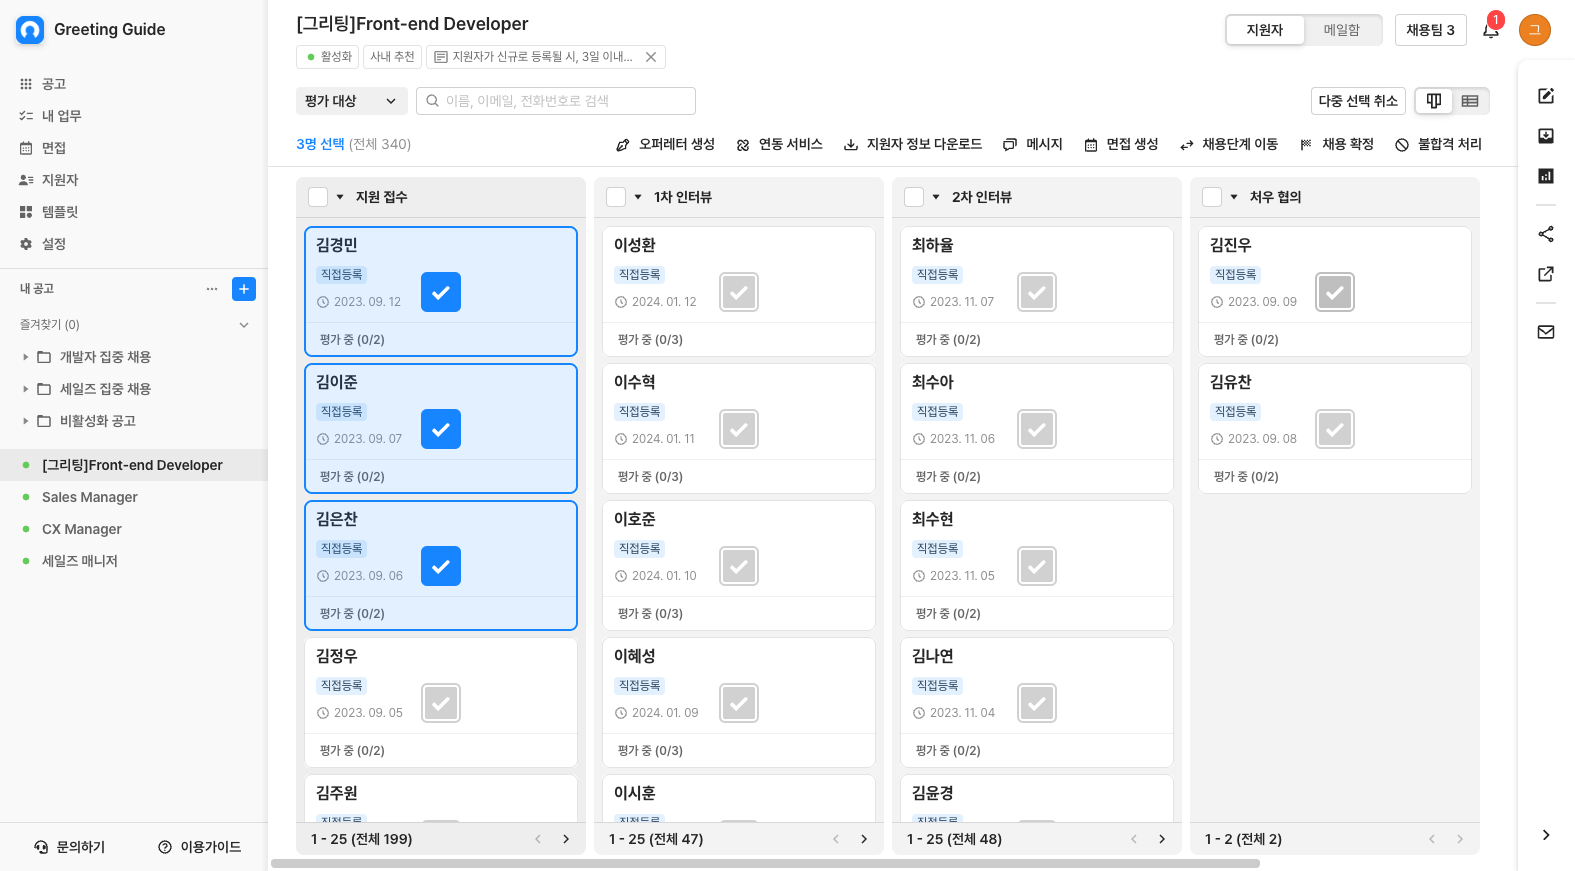Uncheck applicant 김은찬's checkbox
This screenshot has height=871, width=1575.
click(x=441, y=566)
